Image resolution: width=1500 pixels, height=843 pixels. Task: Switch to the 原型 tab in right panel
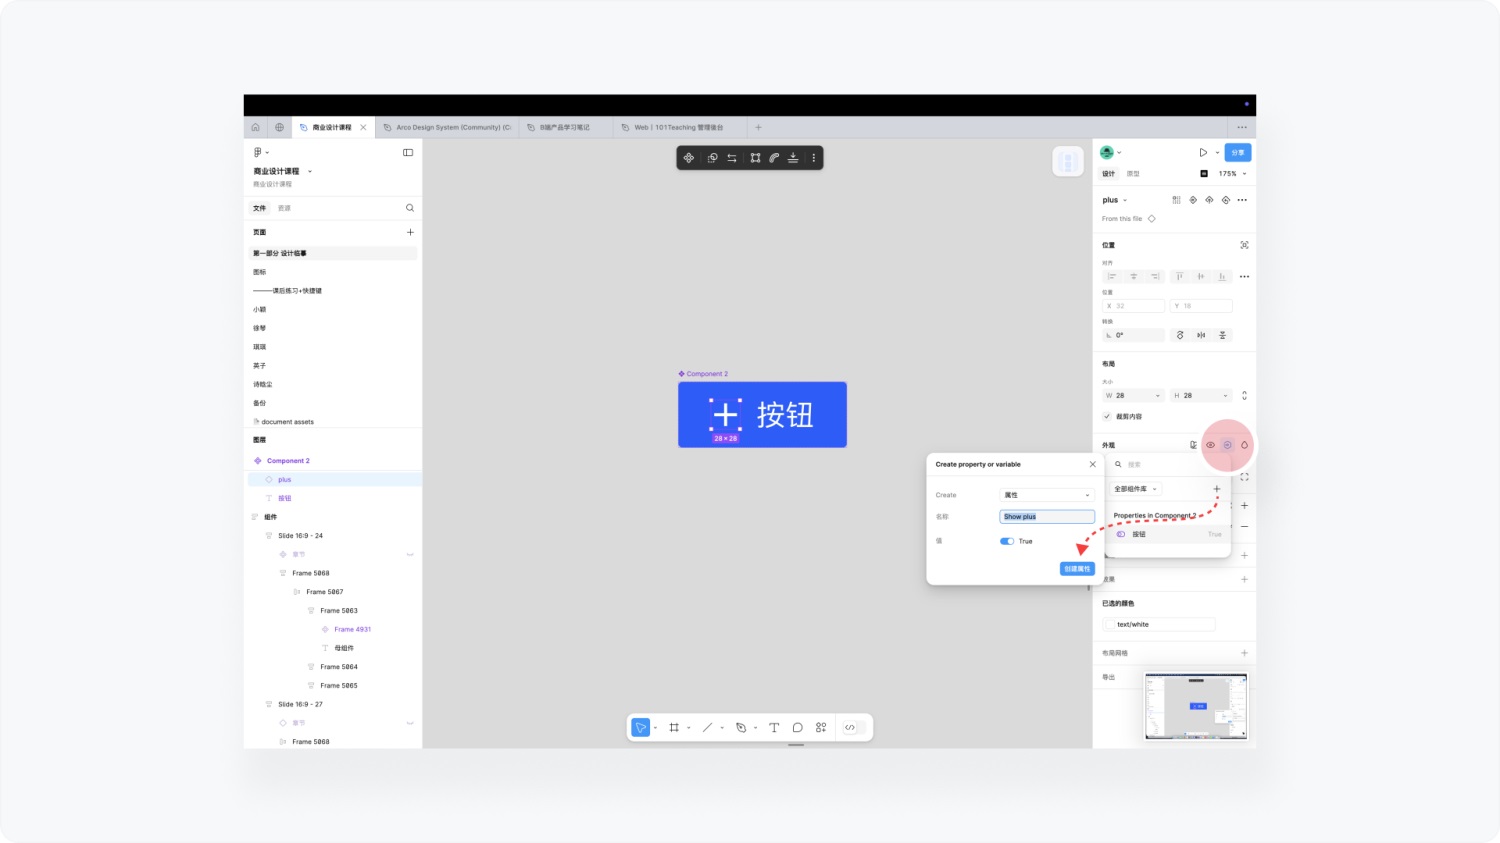tap(1132, 173)
